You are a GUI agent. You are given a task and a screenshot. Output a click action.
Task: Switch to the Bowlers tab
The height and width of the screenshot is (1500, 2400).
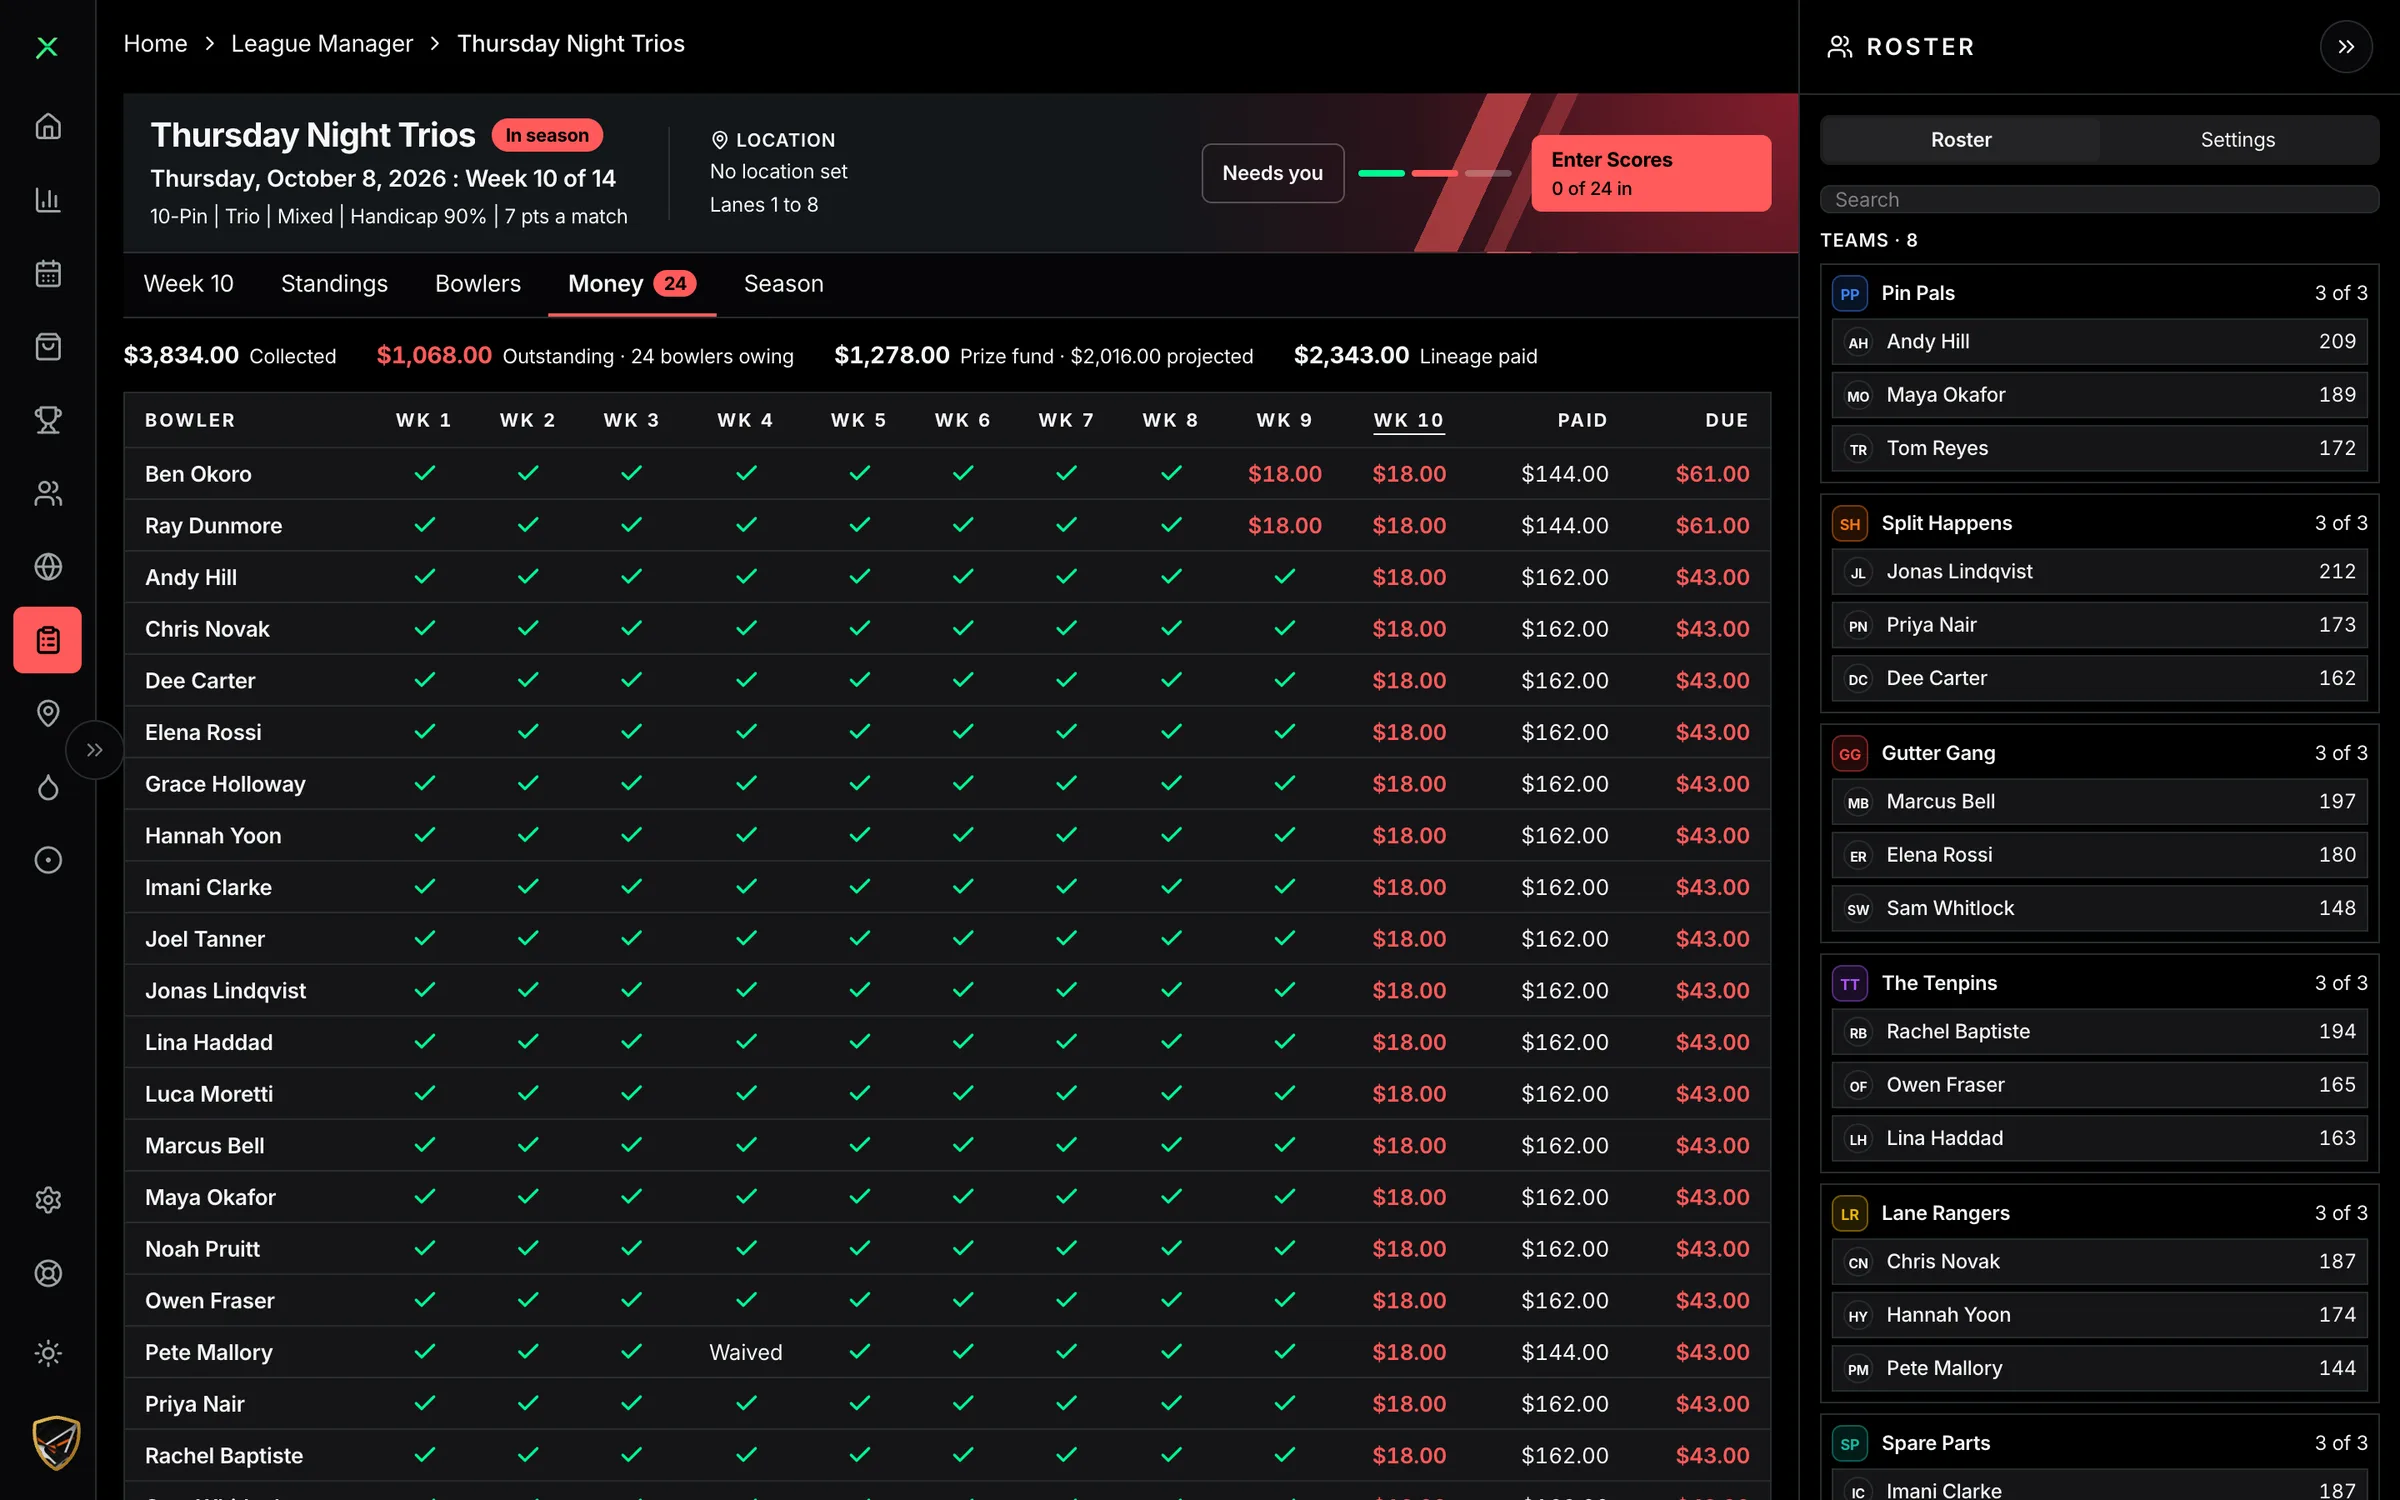pos(478,284)
